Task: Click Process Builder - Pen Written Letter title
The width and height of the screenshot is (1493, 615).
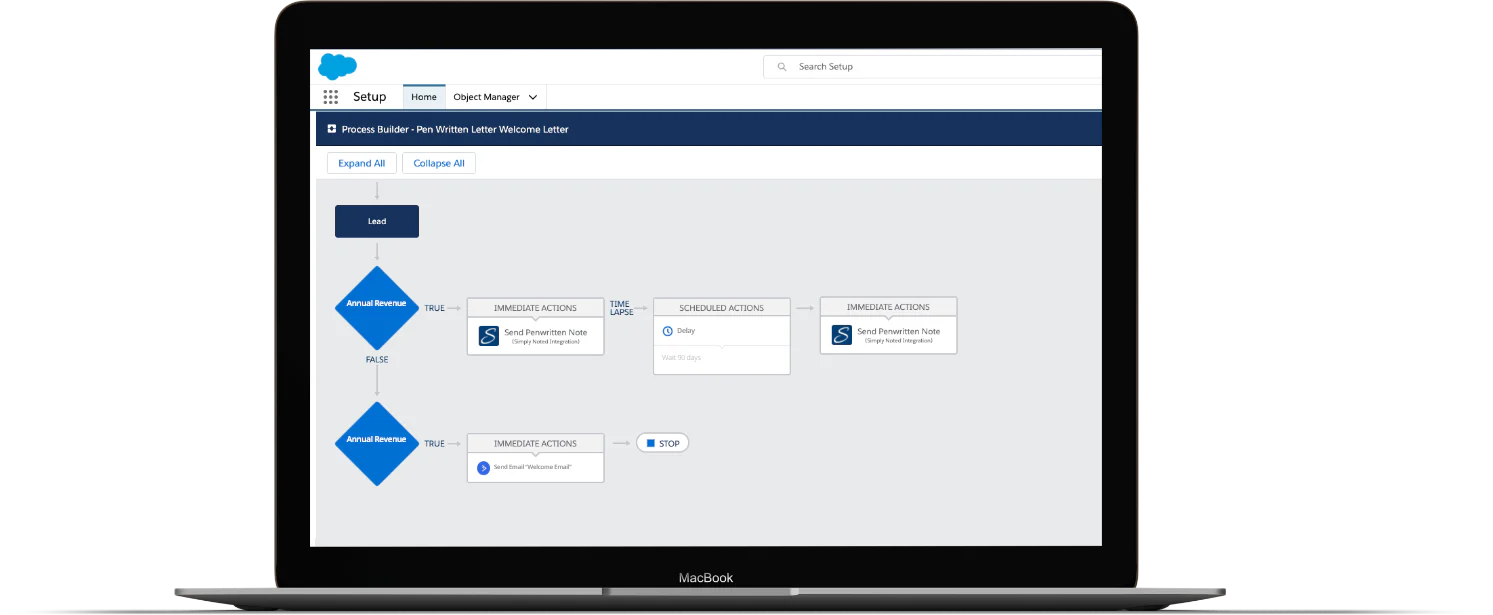Action: pos(455,129)
